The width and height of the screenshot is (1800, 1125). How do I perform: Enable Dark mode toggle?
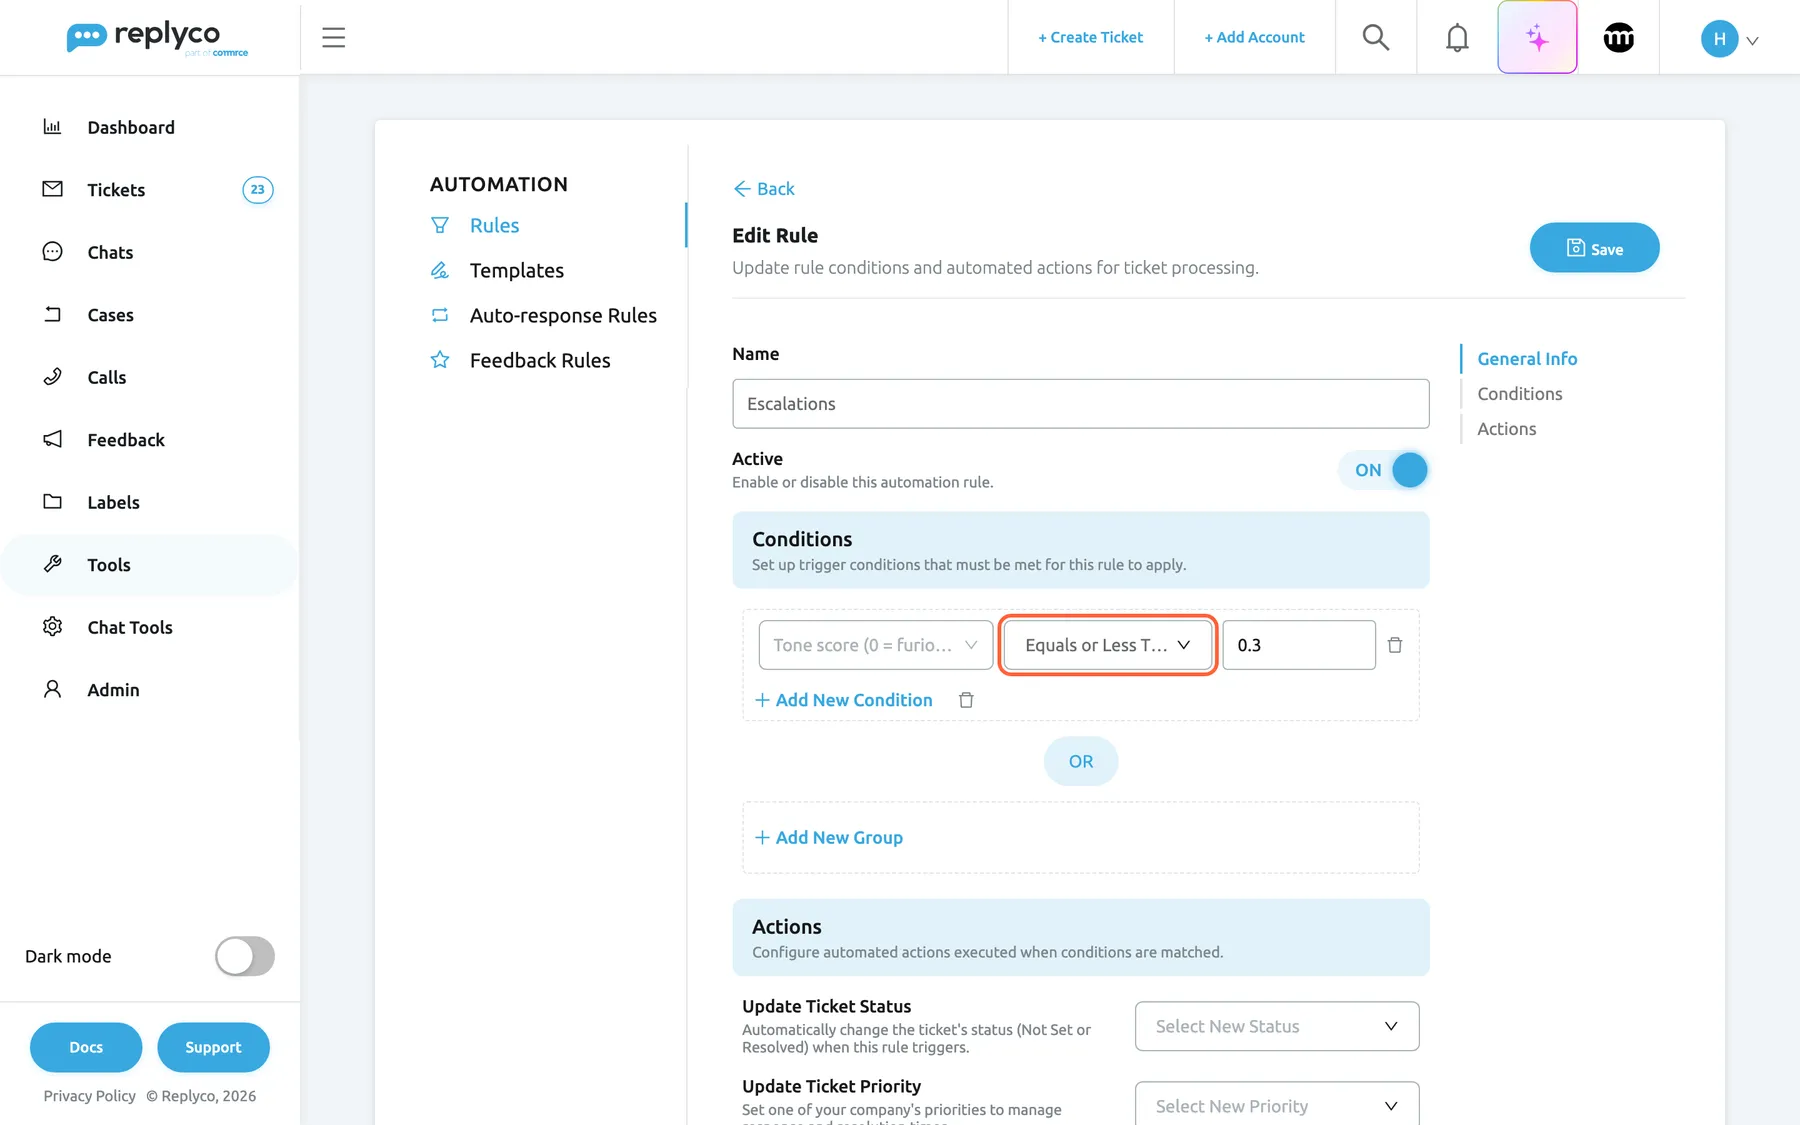click(x=245, y=956)
